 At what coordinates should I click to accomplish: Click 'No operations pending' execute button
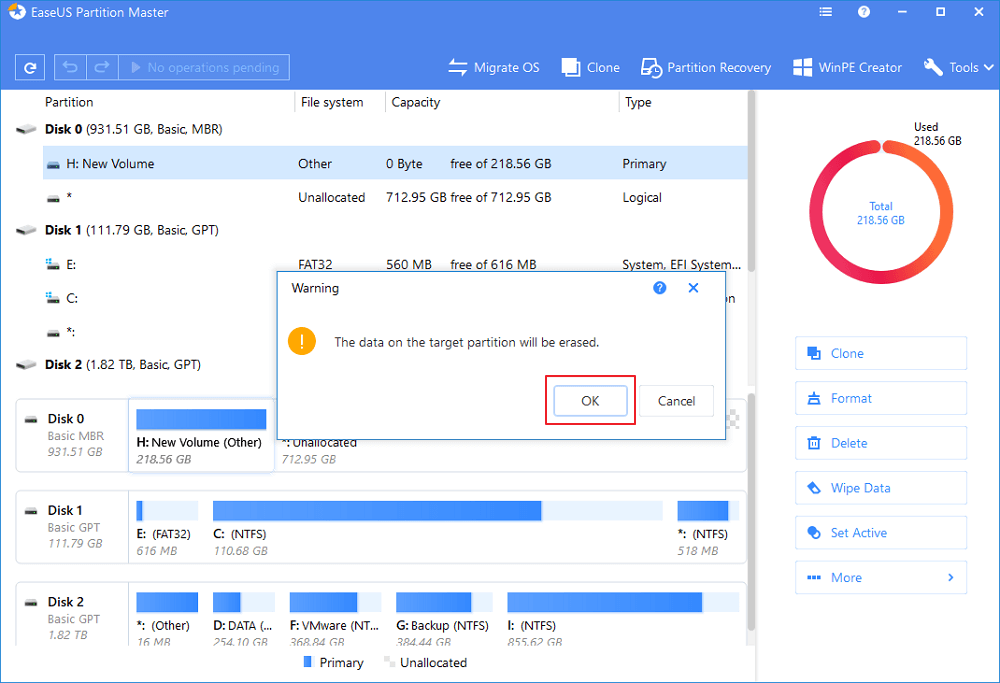(x=204, y=67)
